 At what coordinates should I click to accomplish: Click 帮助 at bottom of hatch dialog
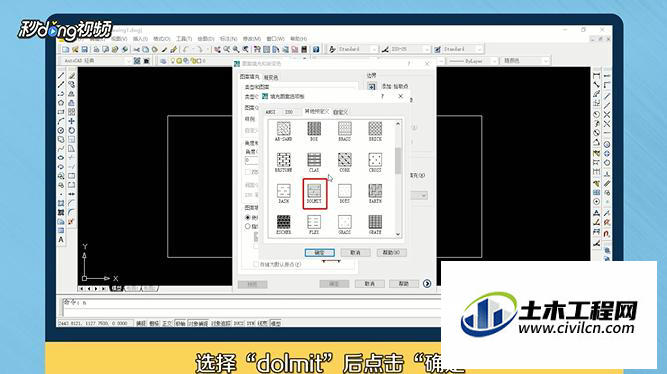[404, 284]
